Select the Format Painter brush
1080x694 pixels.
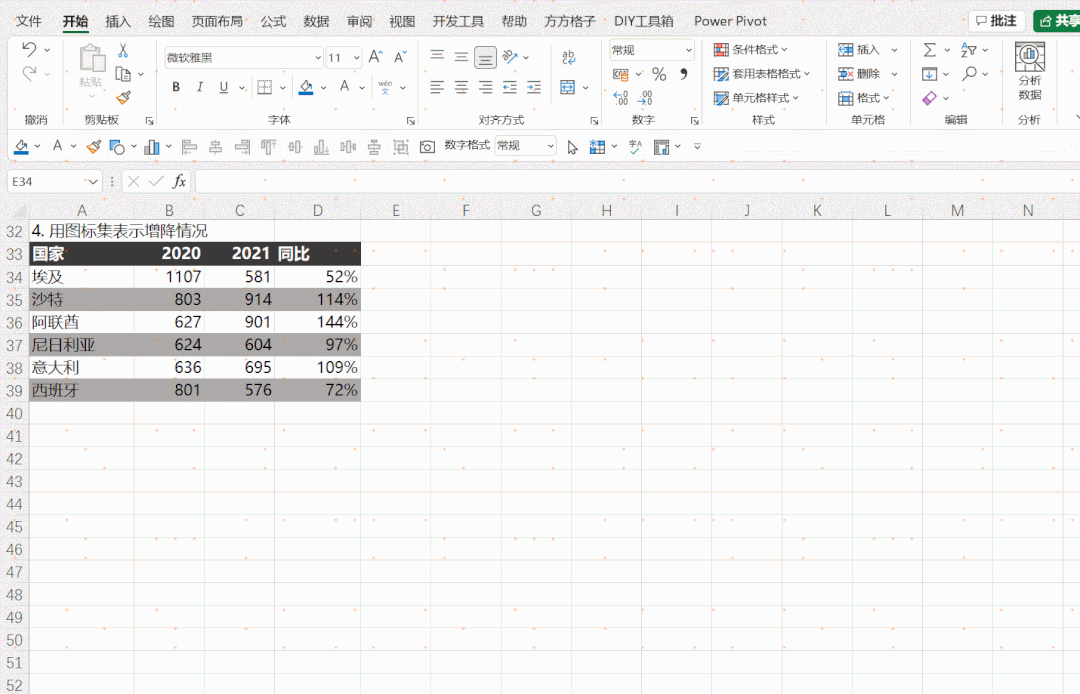pyautogui.click(x=123, y=98)
